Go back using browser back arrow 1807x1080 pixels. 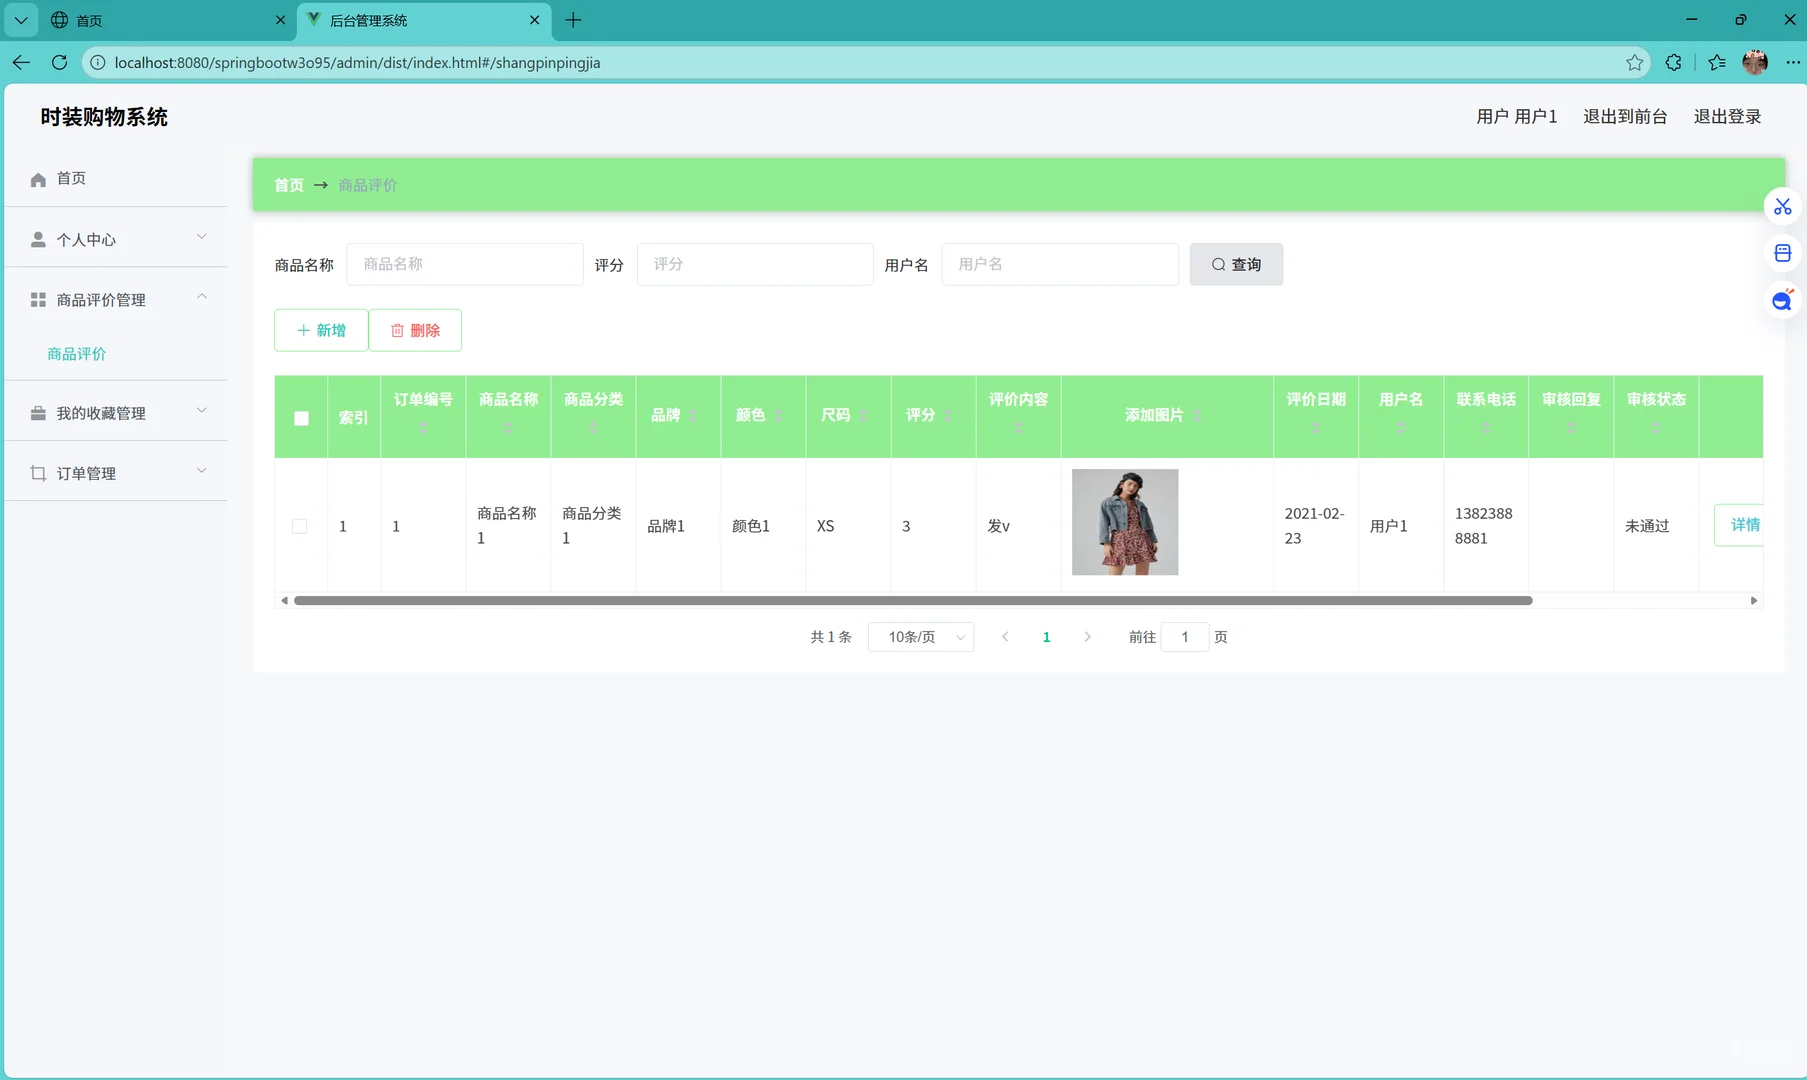(21, 62)
